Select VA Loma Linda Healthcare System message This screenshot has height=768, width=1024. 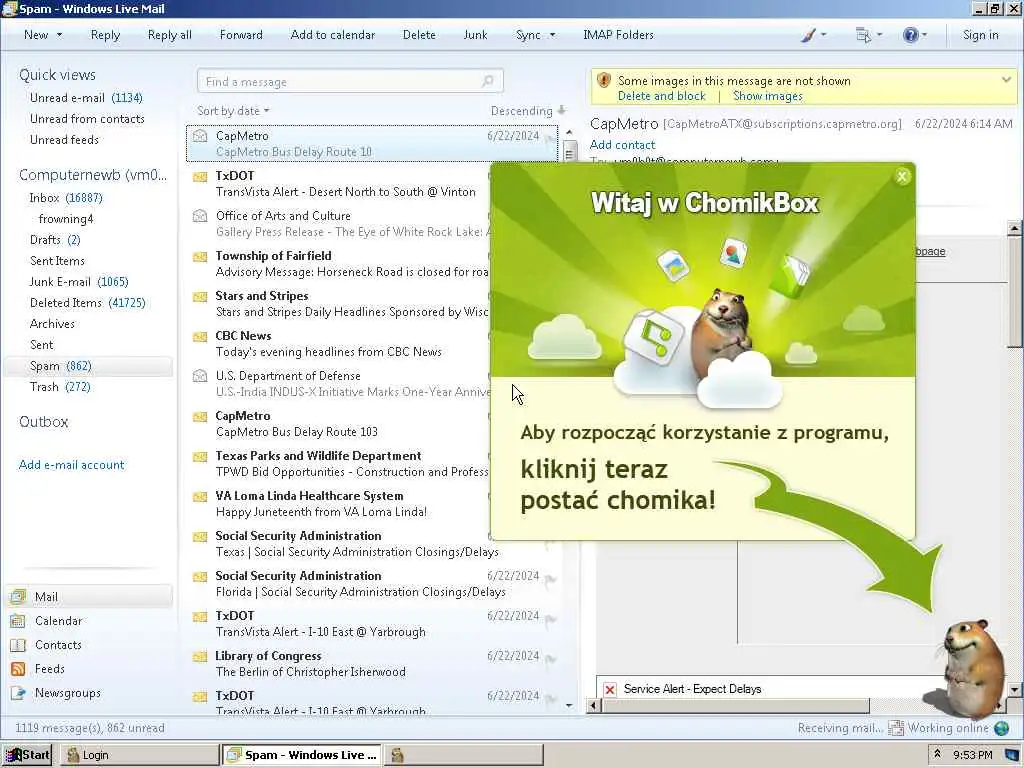340,504
